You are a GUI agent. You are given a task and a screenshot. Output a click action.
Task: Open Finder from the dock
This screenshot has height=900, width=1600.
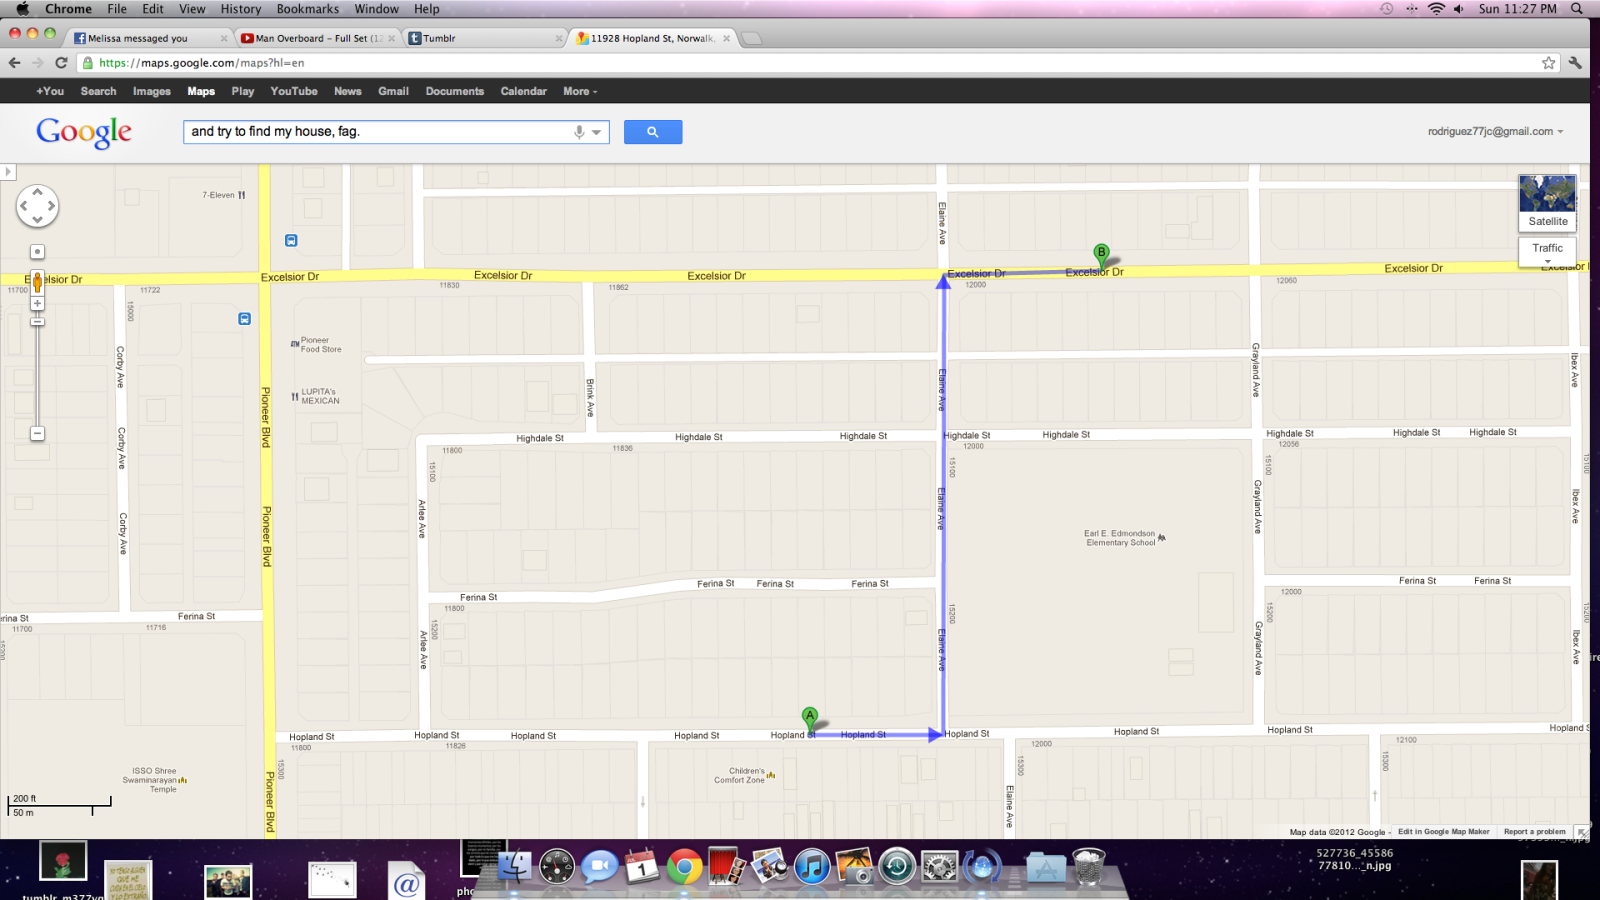click(x=515, y=866)
